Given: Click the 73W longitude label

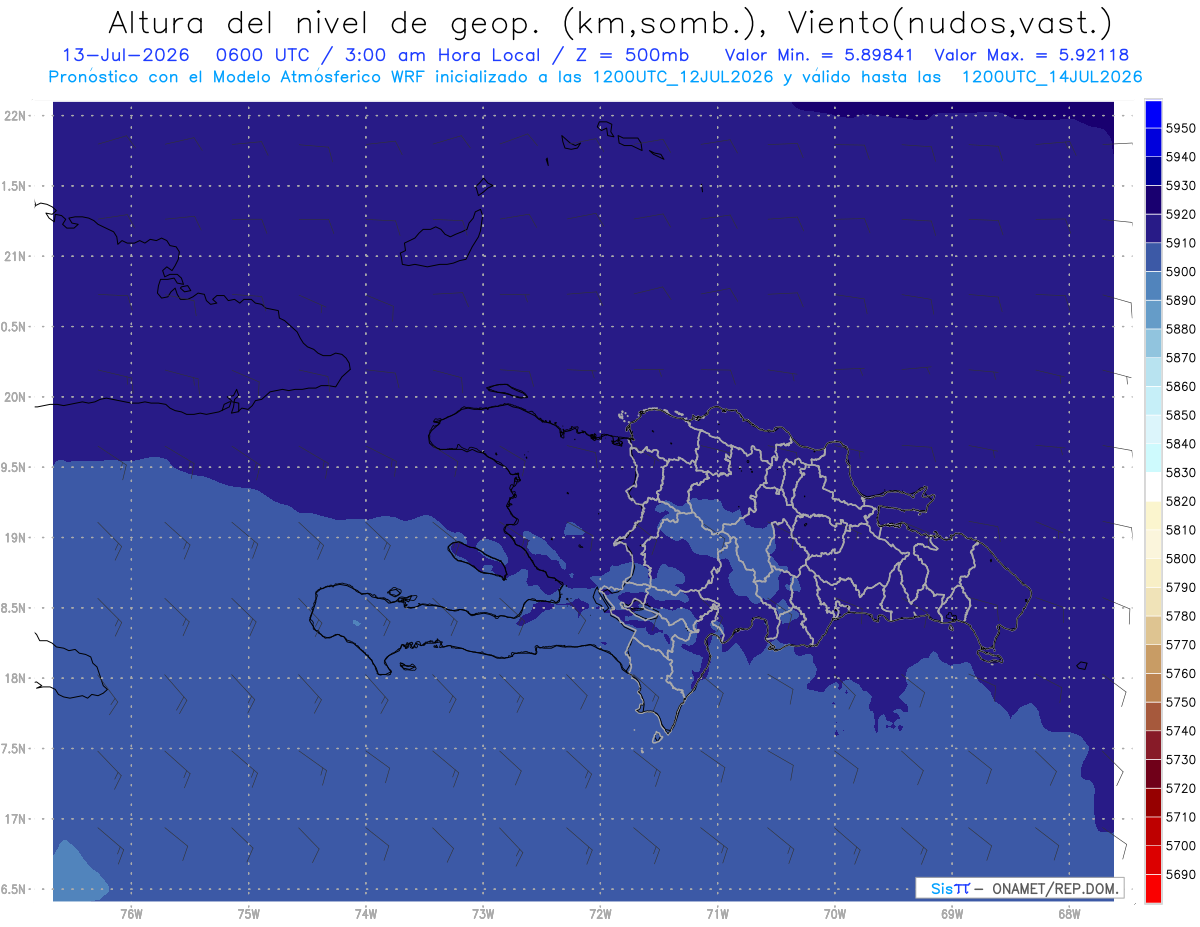Looking at the screenshot, I should 483,912.
